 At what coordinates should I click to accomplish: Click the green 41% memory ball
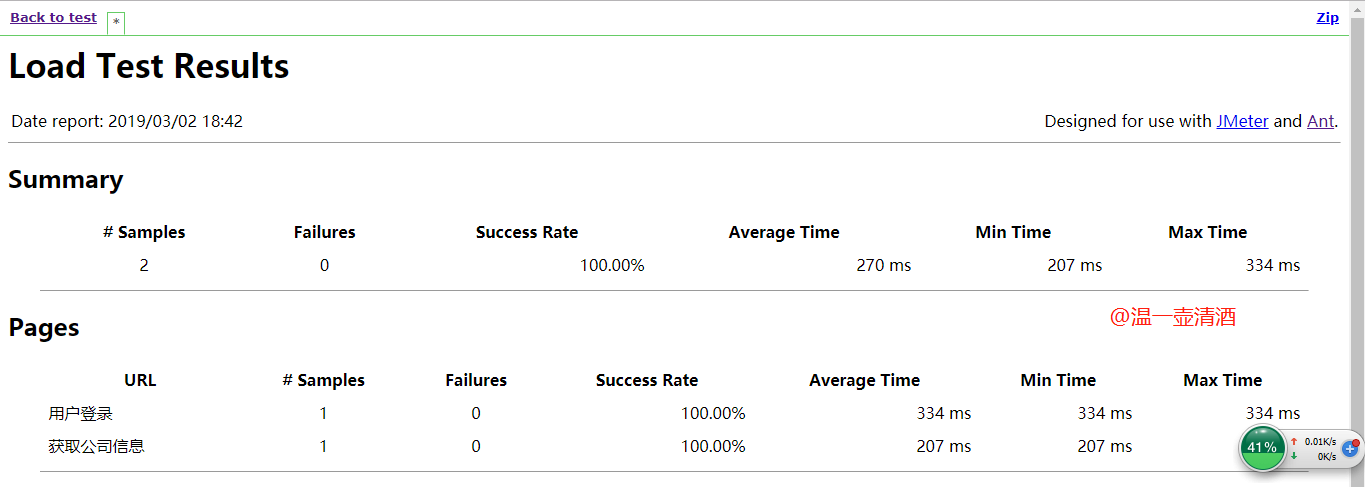(x=1262, y=447)
